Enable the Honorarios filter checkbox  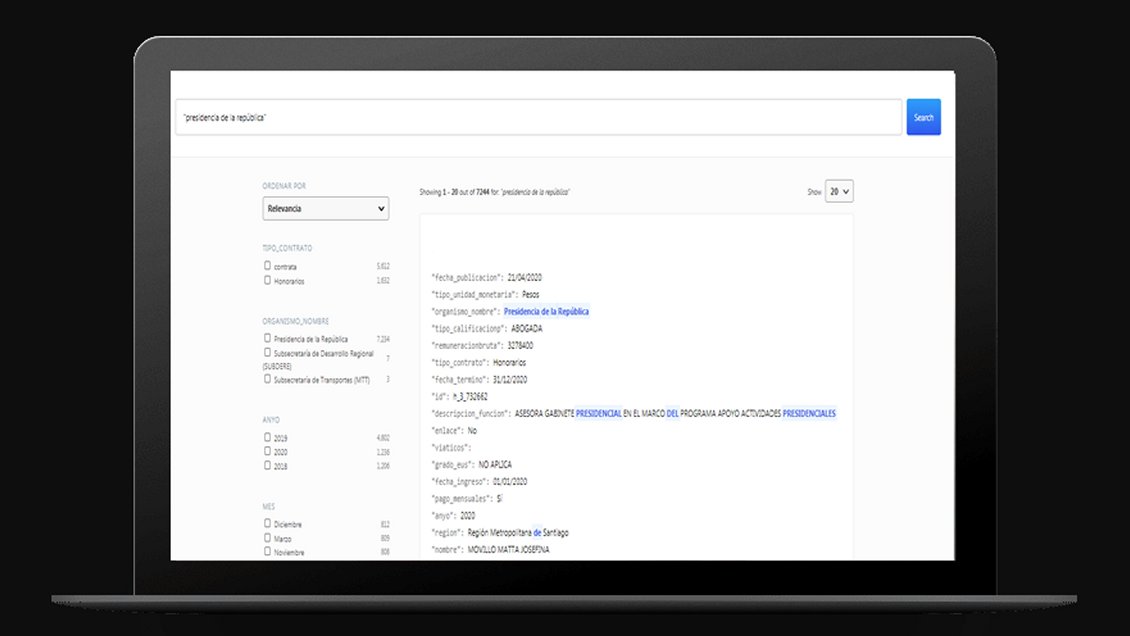point(267,280)
